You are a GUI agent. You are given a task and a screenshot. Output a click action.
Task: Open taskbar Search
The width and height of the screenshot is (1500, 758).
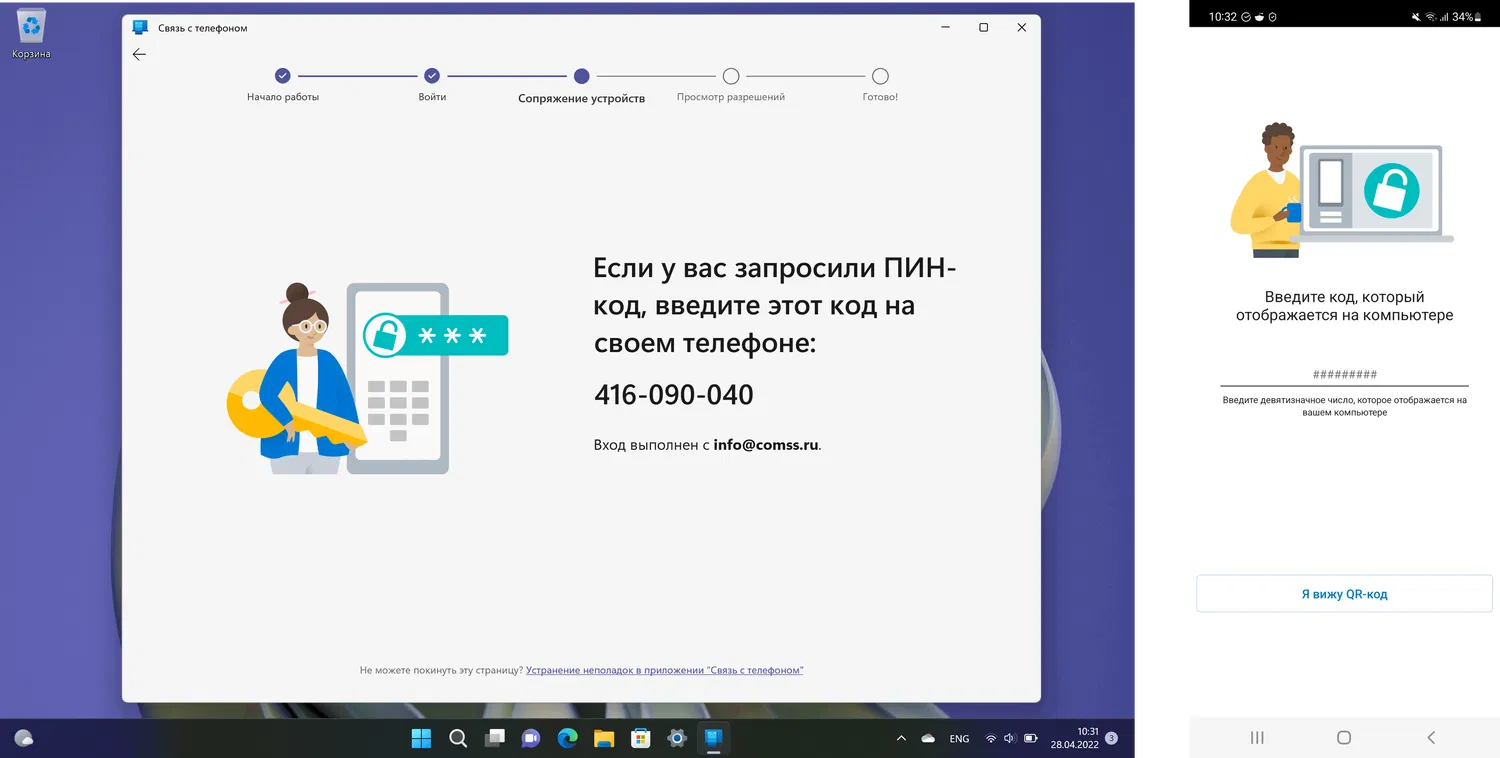458,738
